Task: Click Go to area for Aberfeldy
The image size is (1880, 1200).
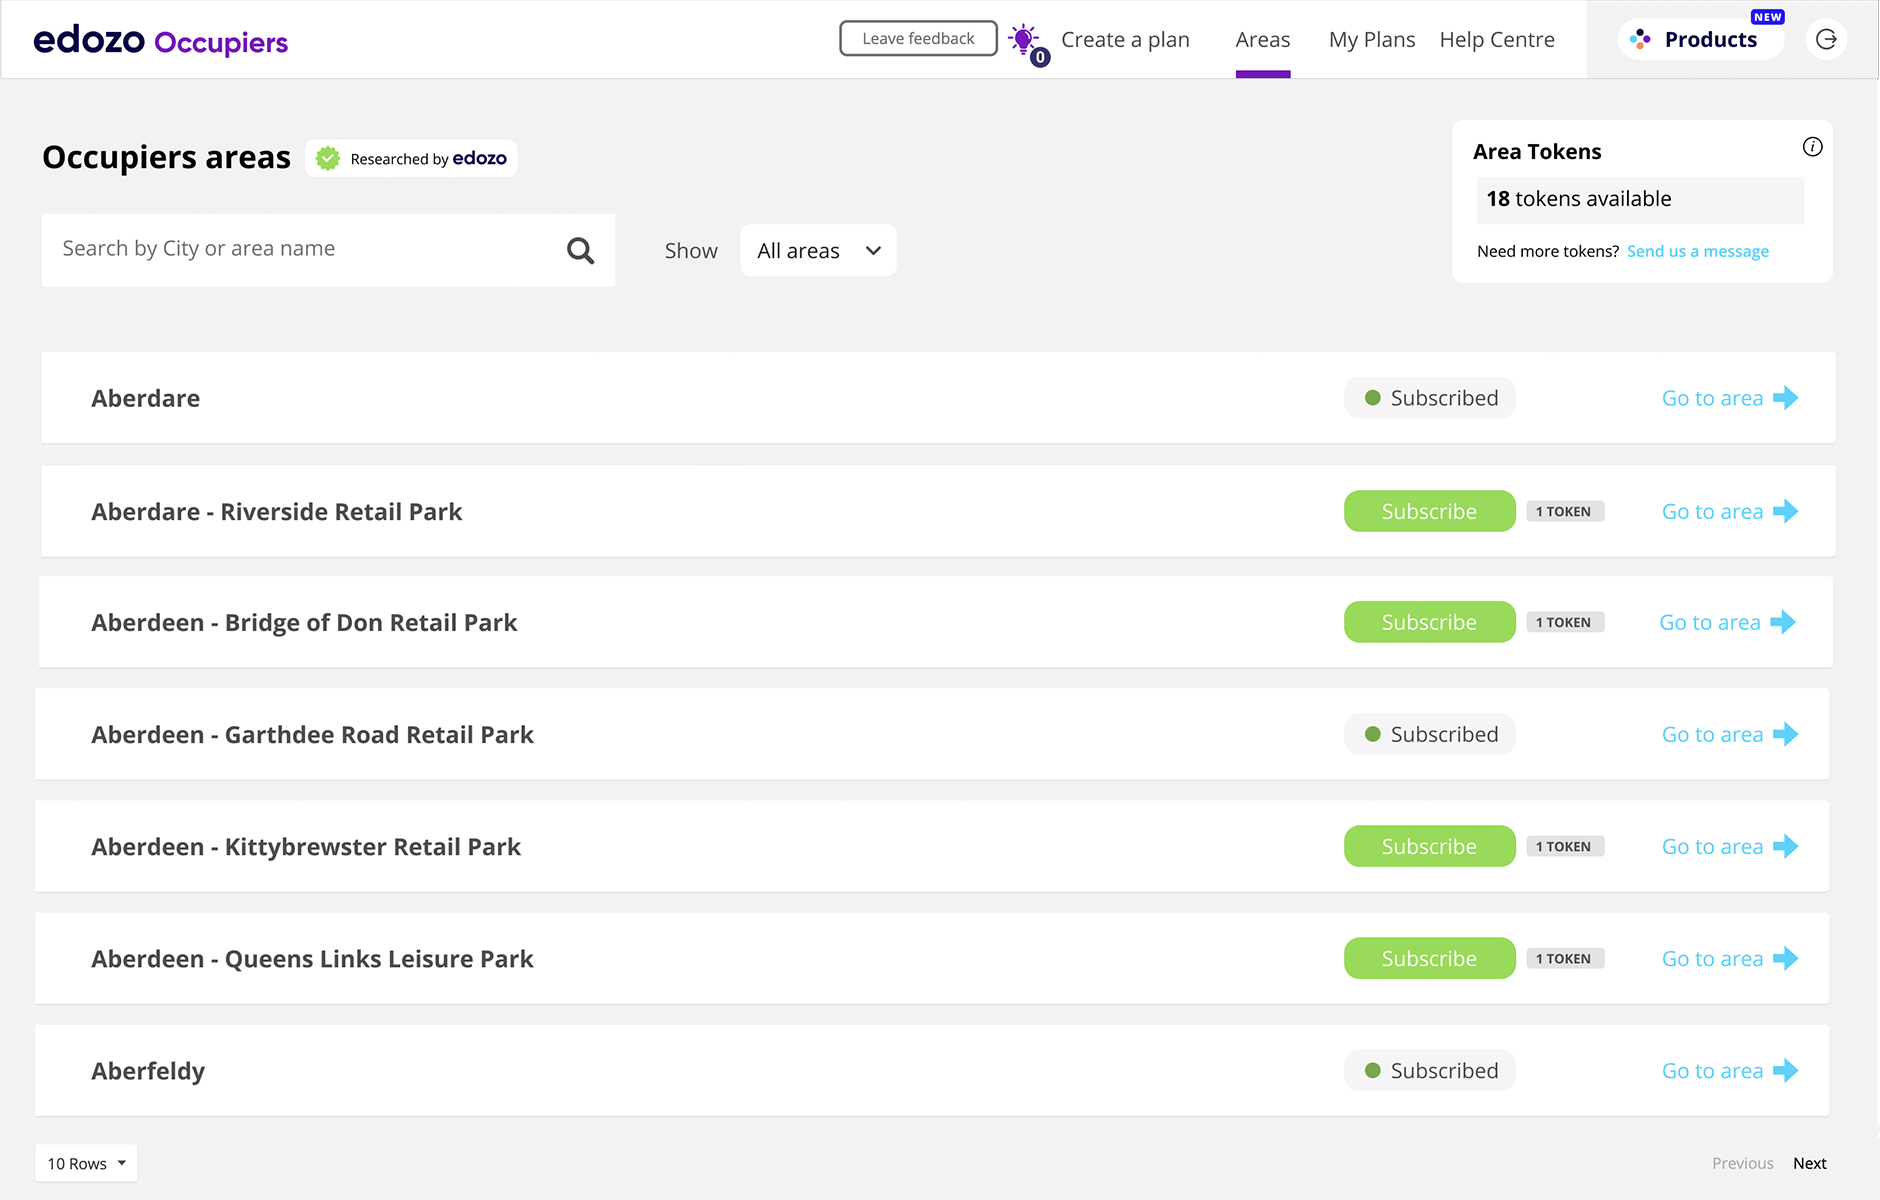Action: pyautogui.click(x=1730, y=1070)
